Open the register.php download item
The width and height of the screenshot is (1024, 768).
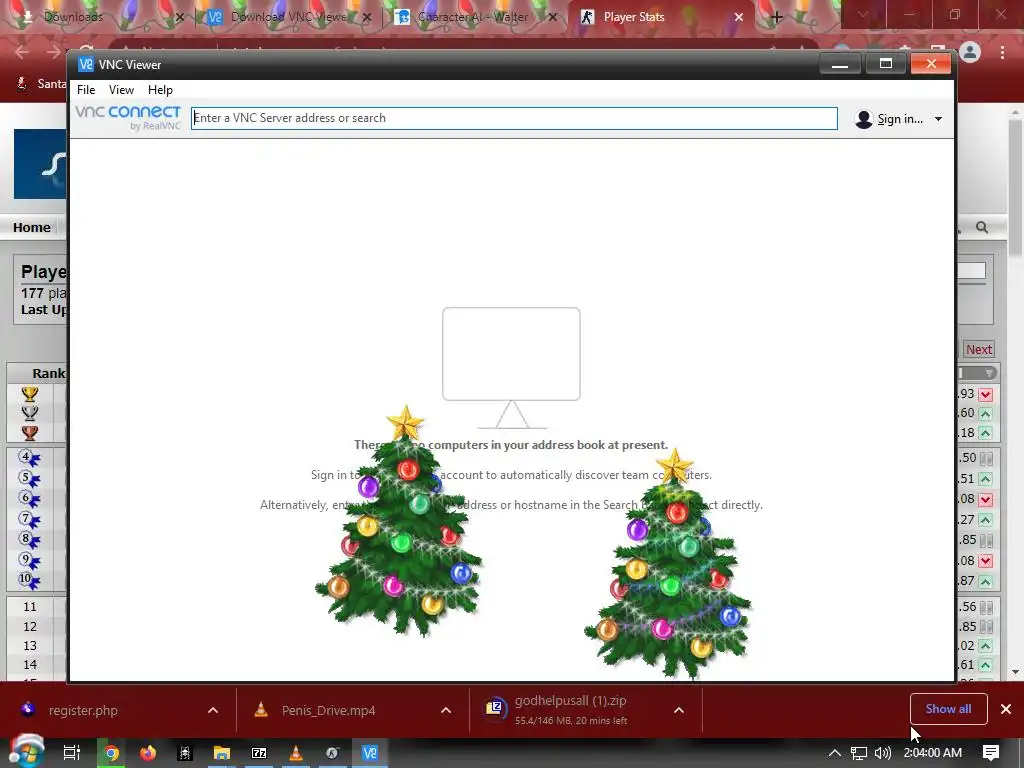pyautogui.click(x=83, y=711)
